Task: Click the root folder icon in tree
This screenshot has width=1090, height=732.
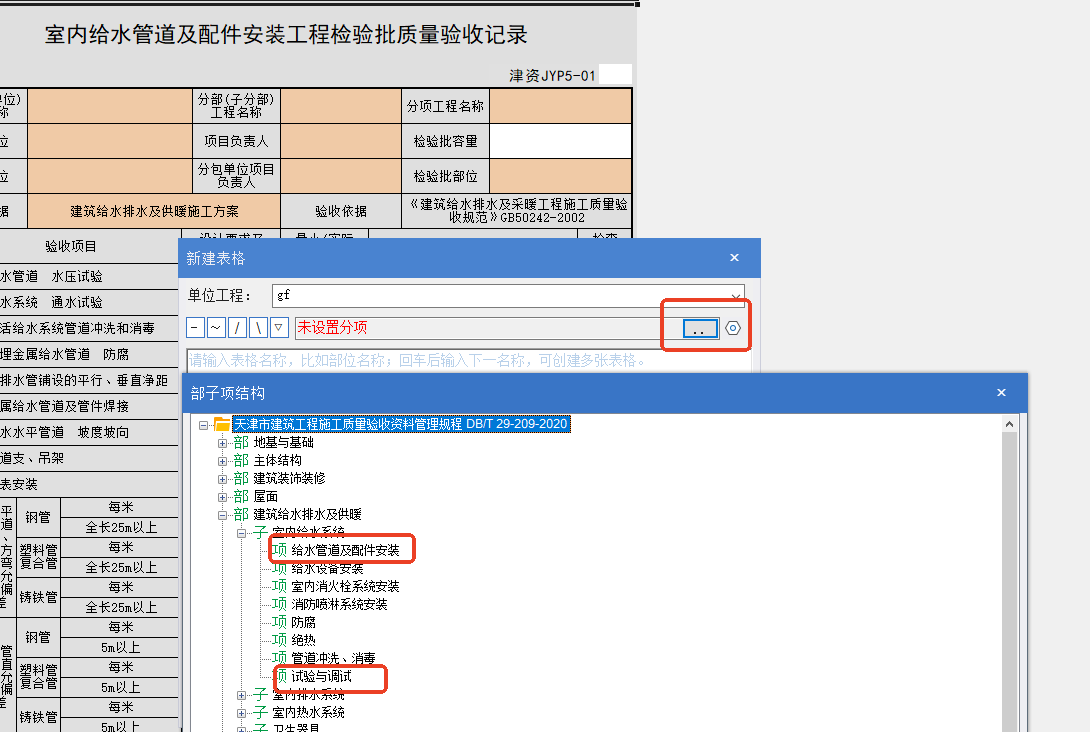Action: click(x=222, y=424)
